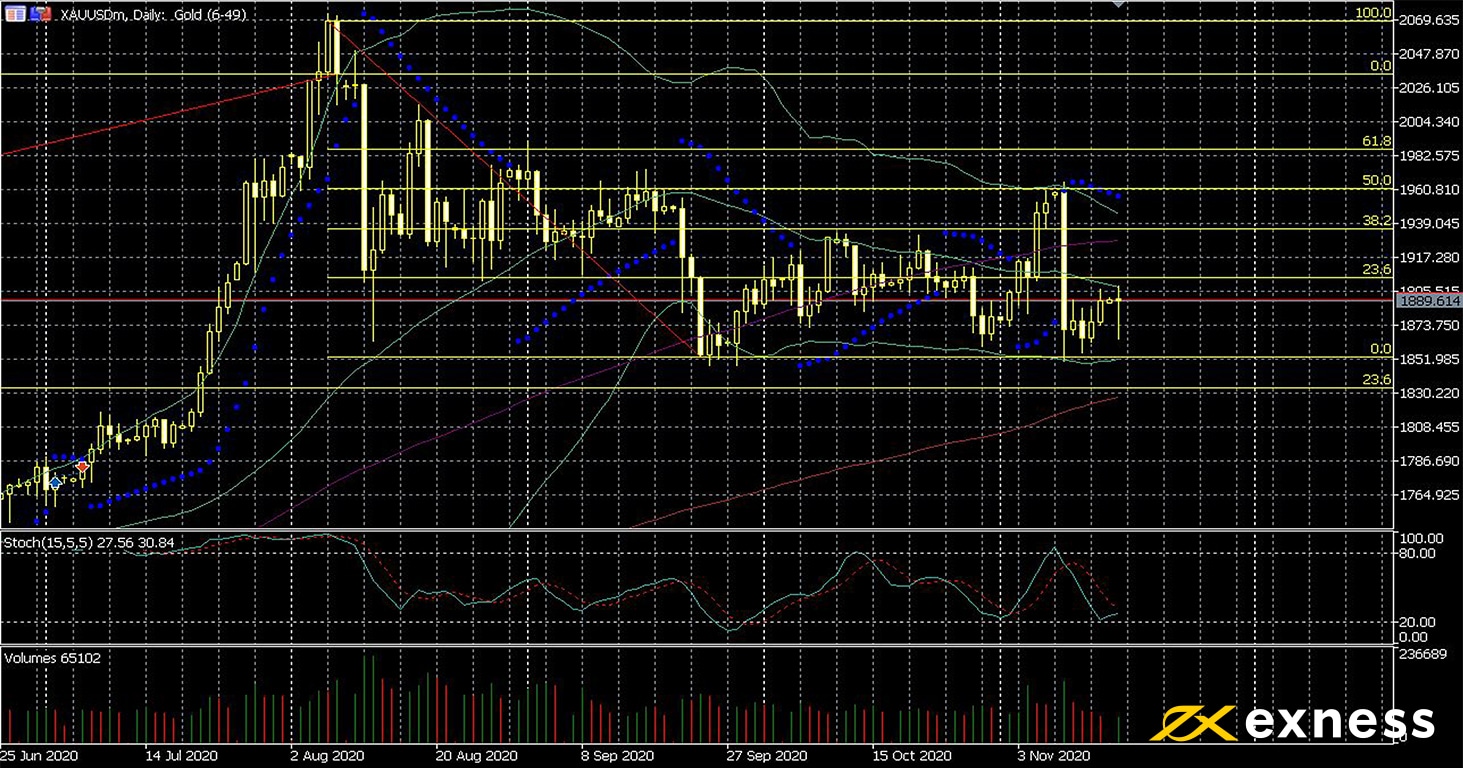Click the red down arrow trade marker
The width and height of the screenshot is (1463, 768).
[82, 467]
